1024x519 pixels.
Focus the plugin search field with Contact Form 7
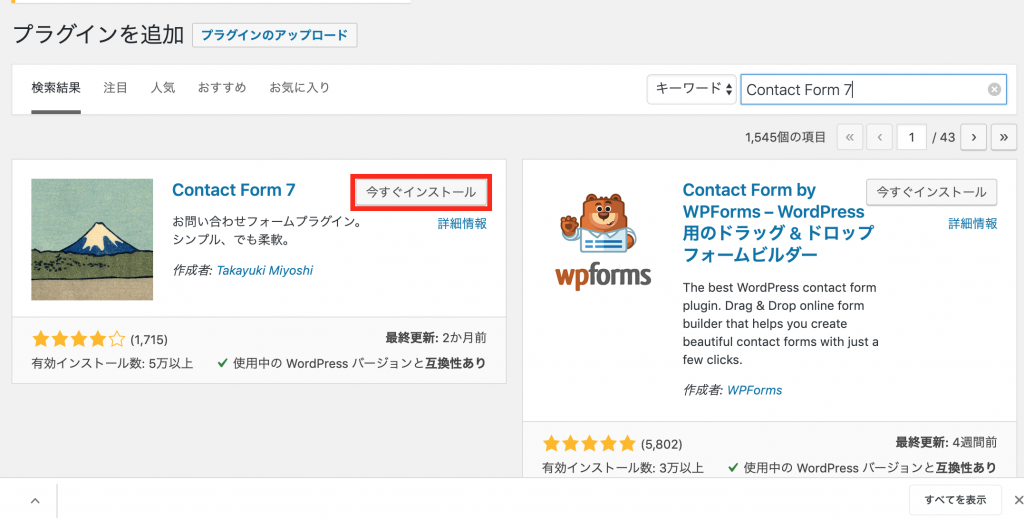(x=873, y=89)
